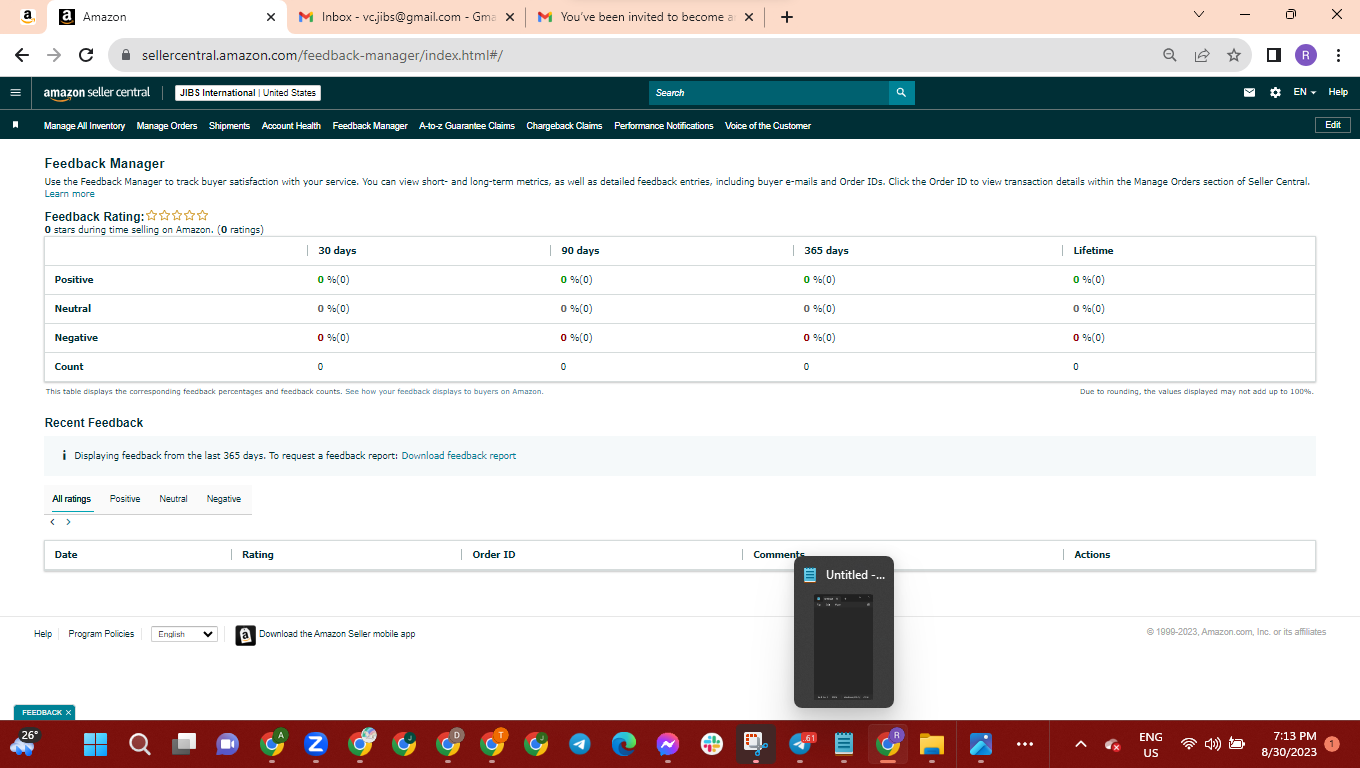
Task: Toggle the browser side panel icon
Action: point(1274,55)
